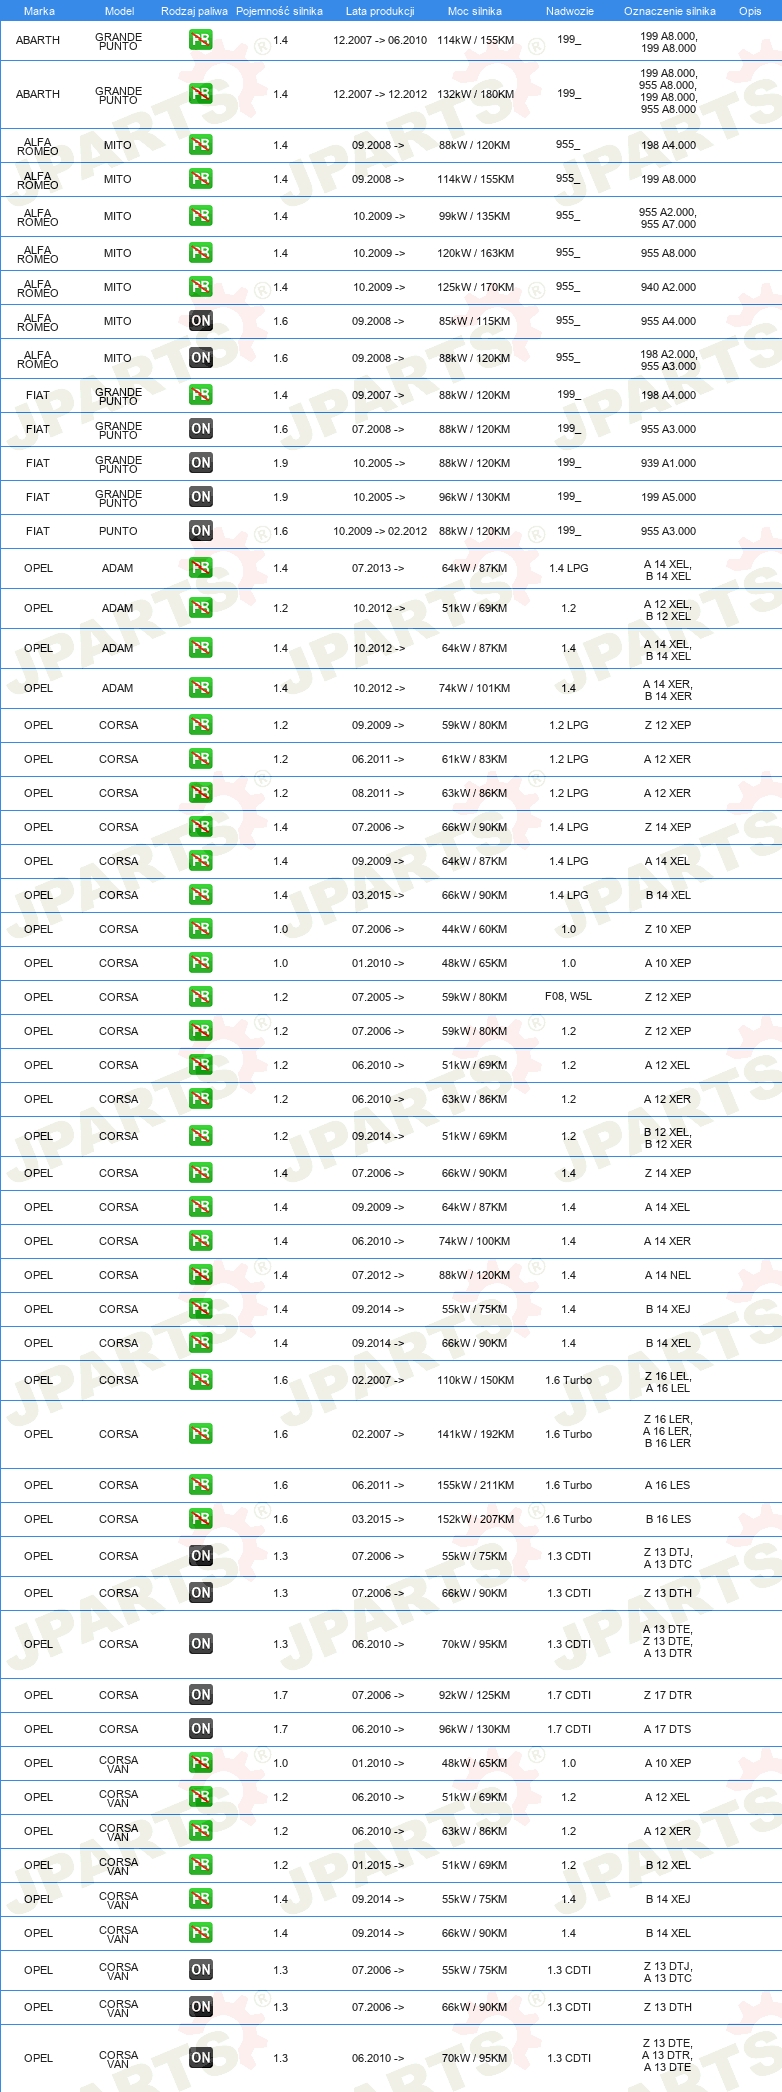782x2092 pixels.
Task: Click petrol icon for Corsa A 14 NEL row
Action: tap(201, 1275)
